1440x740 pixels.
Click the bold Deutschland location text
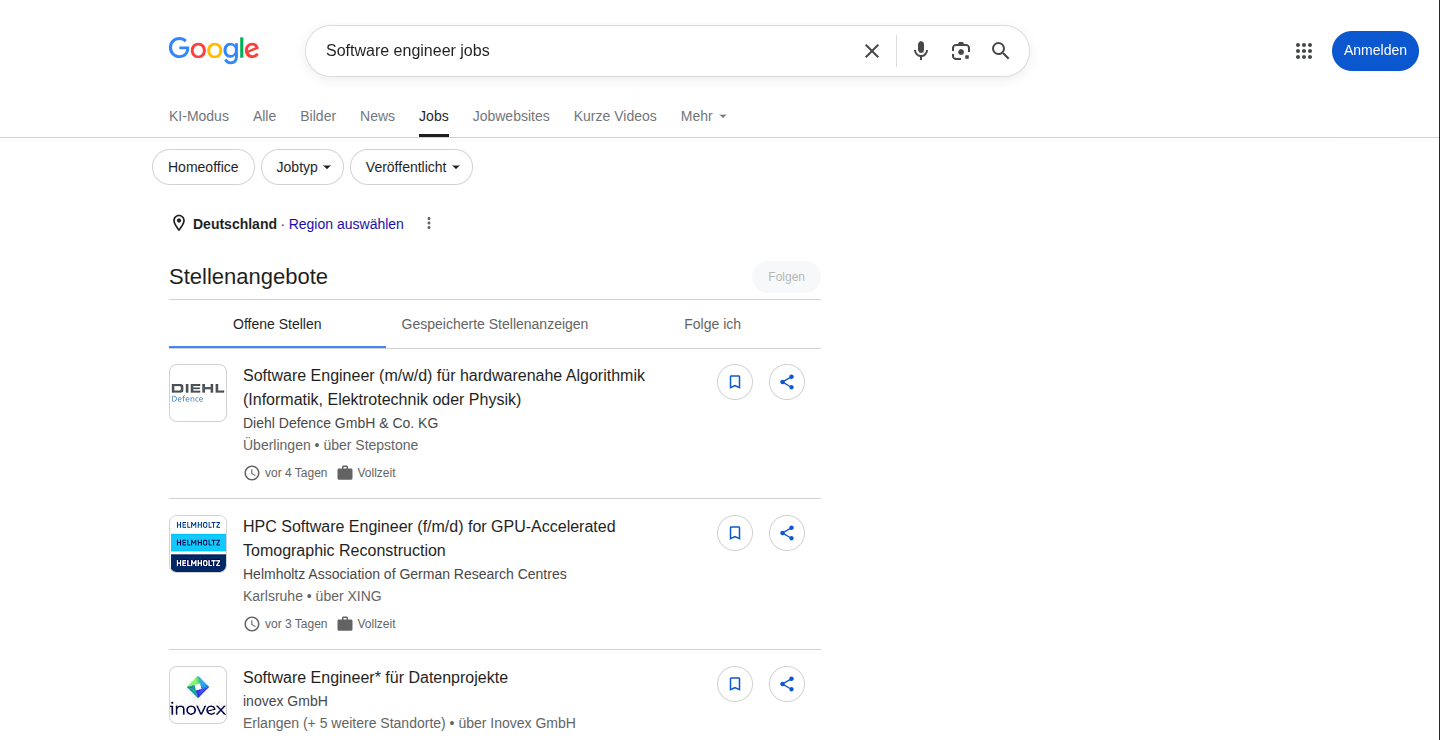point(235,224)
